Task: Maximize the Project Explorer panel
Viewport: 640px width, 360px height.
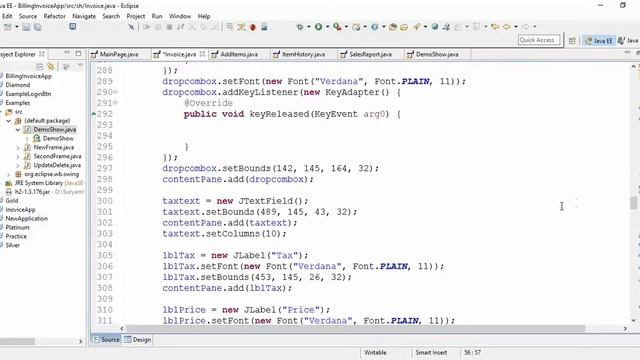Action: coord(78,53)
